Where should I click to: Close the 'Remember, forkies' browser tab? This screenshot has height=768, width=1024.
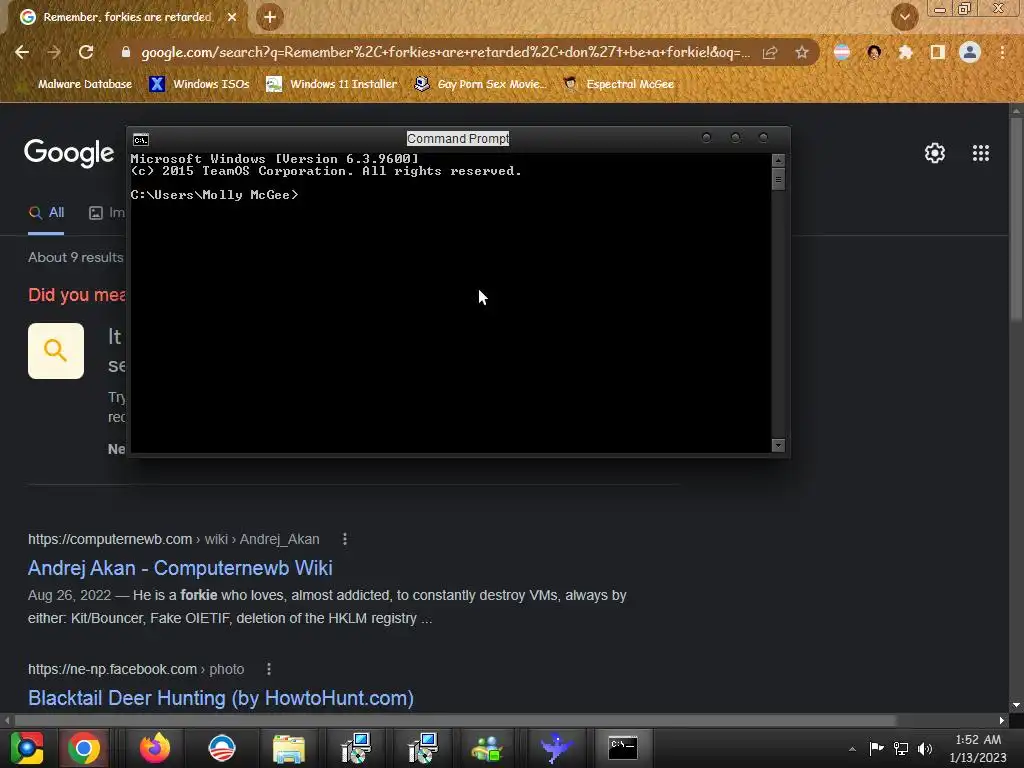[232, 17]
